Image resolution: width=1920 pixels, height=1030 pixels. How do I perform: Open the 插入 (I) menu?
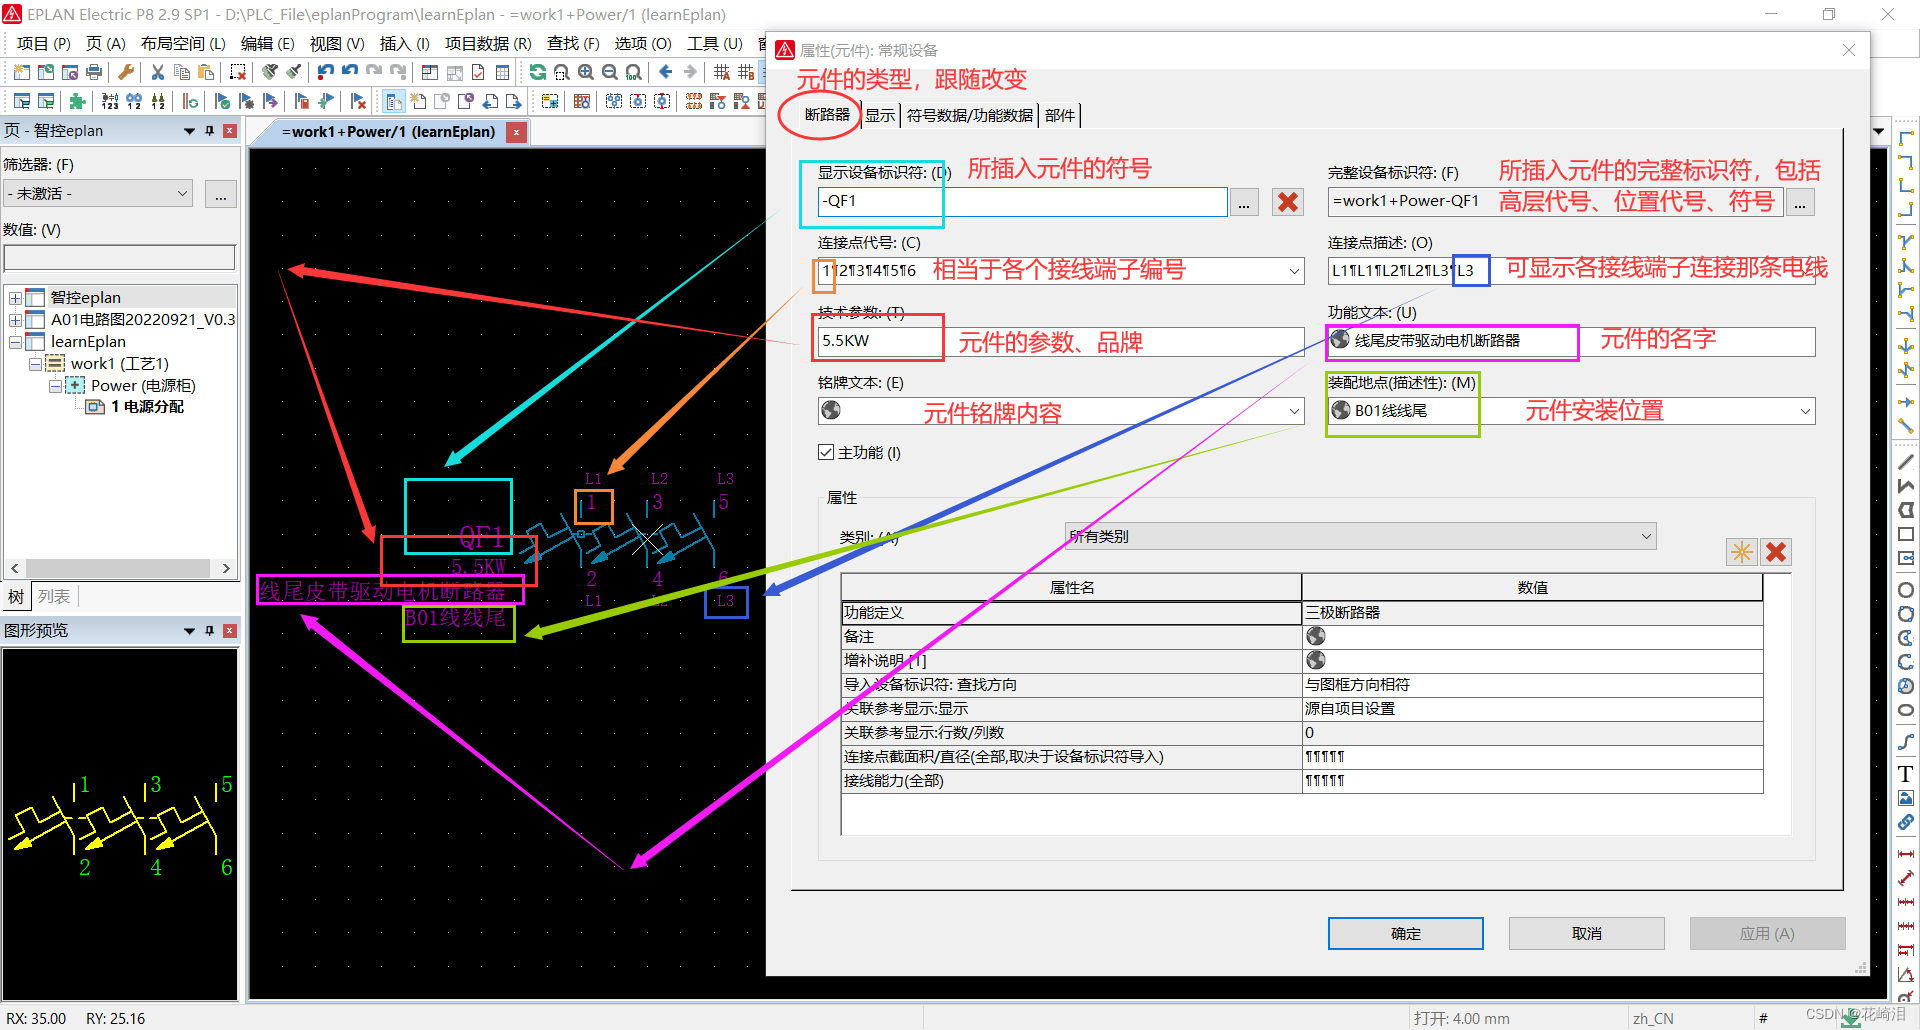pos(405,43)
